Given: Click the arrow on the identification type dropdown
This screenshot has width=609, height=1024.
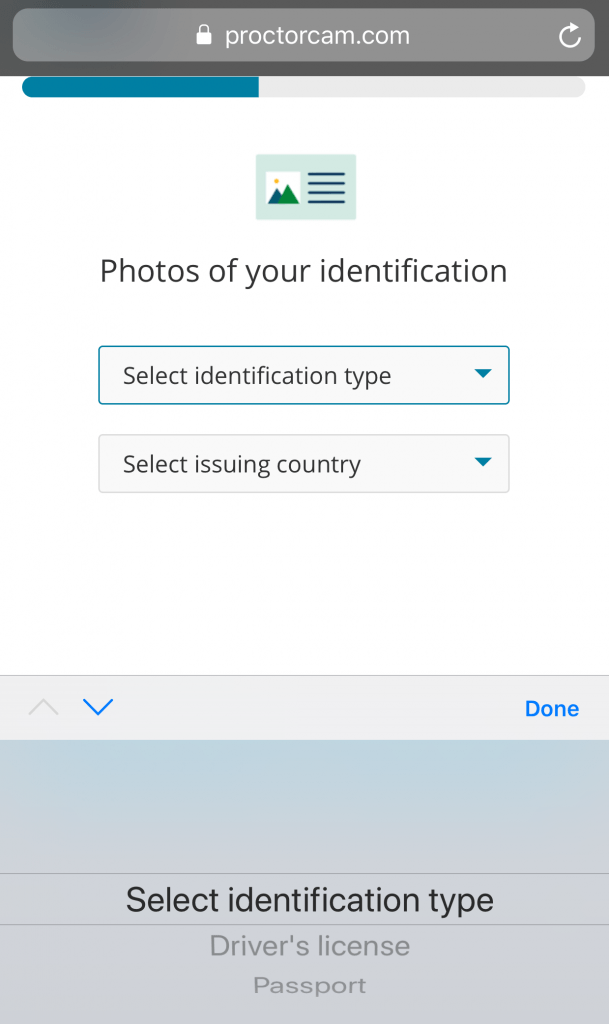Looking at the screenshot, I should click(x=483, y=374).
